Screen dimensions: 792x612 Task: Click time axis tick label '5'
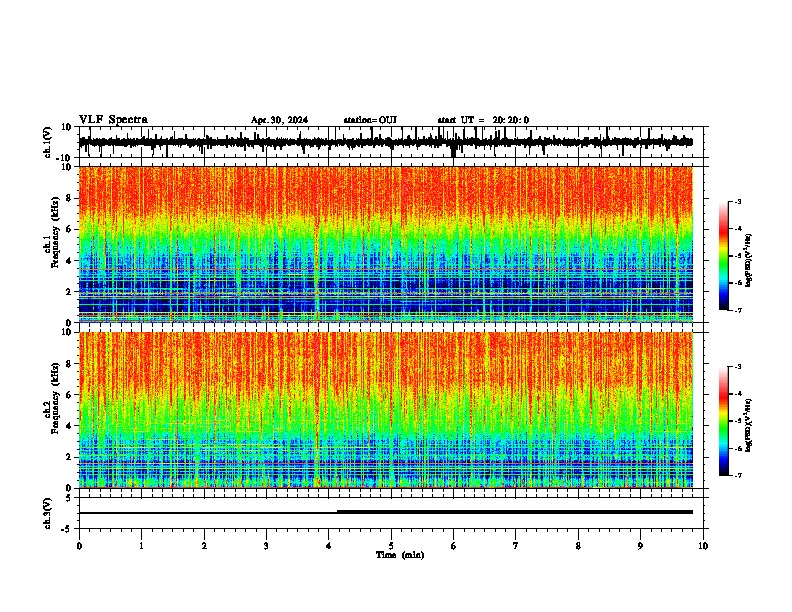(391, 546)
